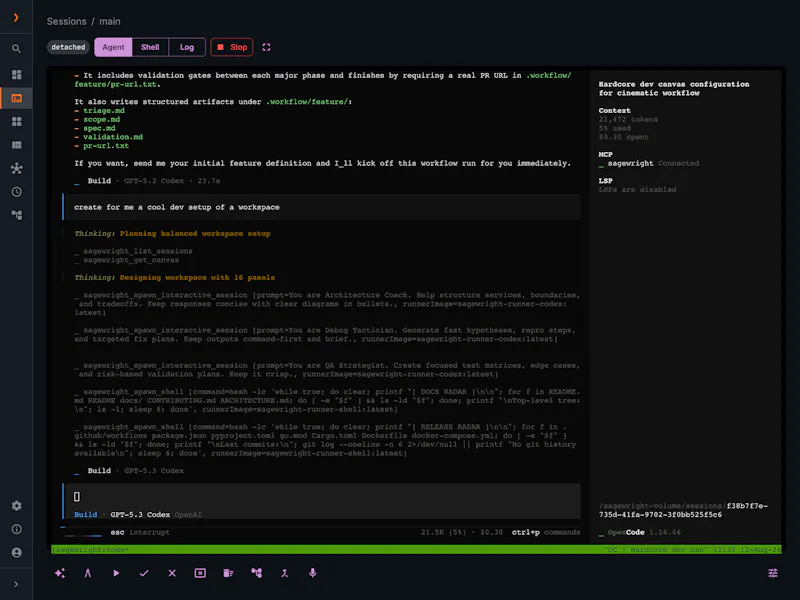Image resolution: width=800 pixels, height=600 pixels.
Task: Stop the running session
Action: [232, 47]
